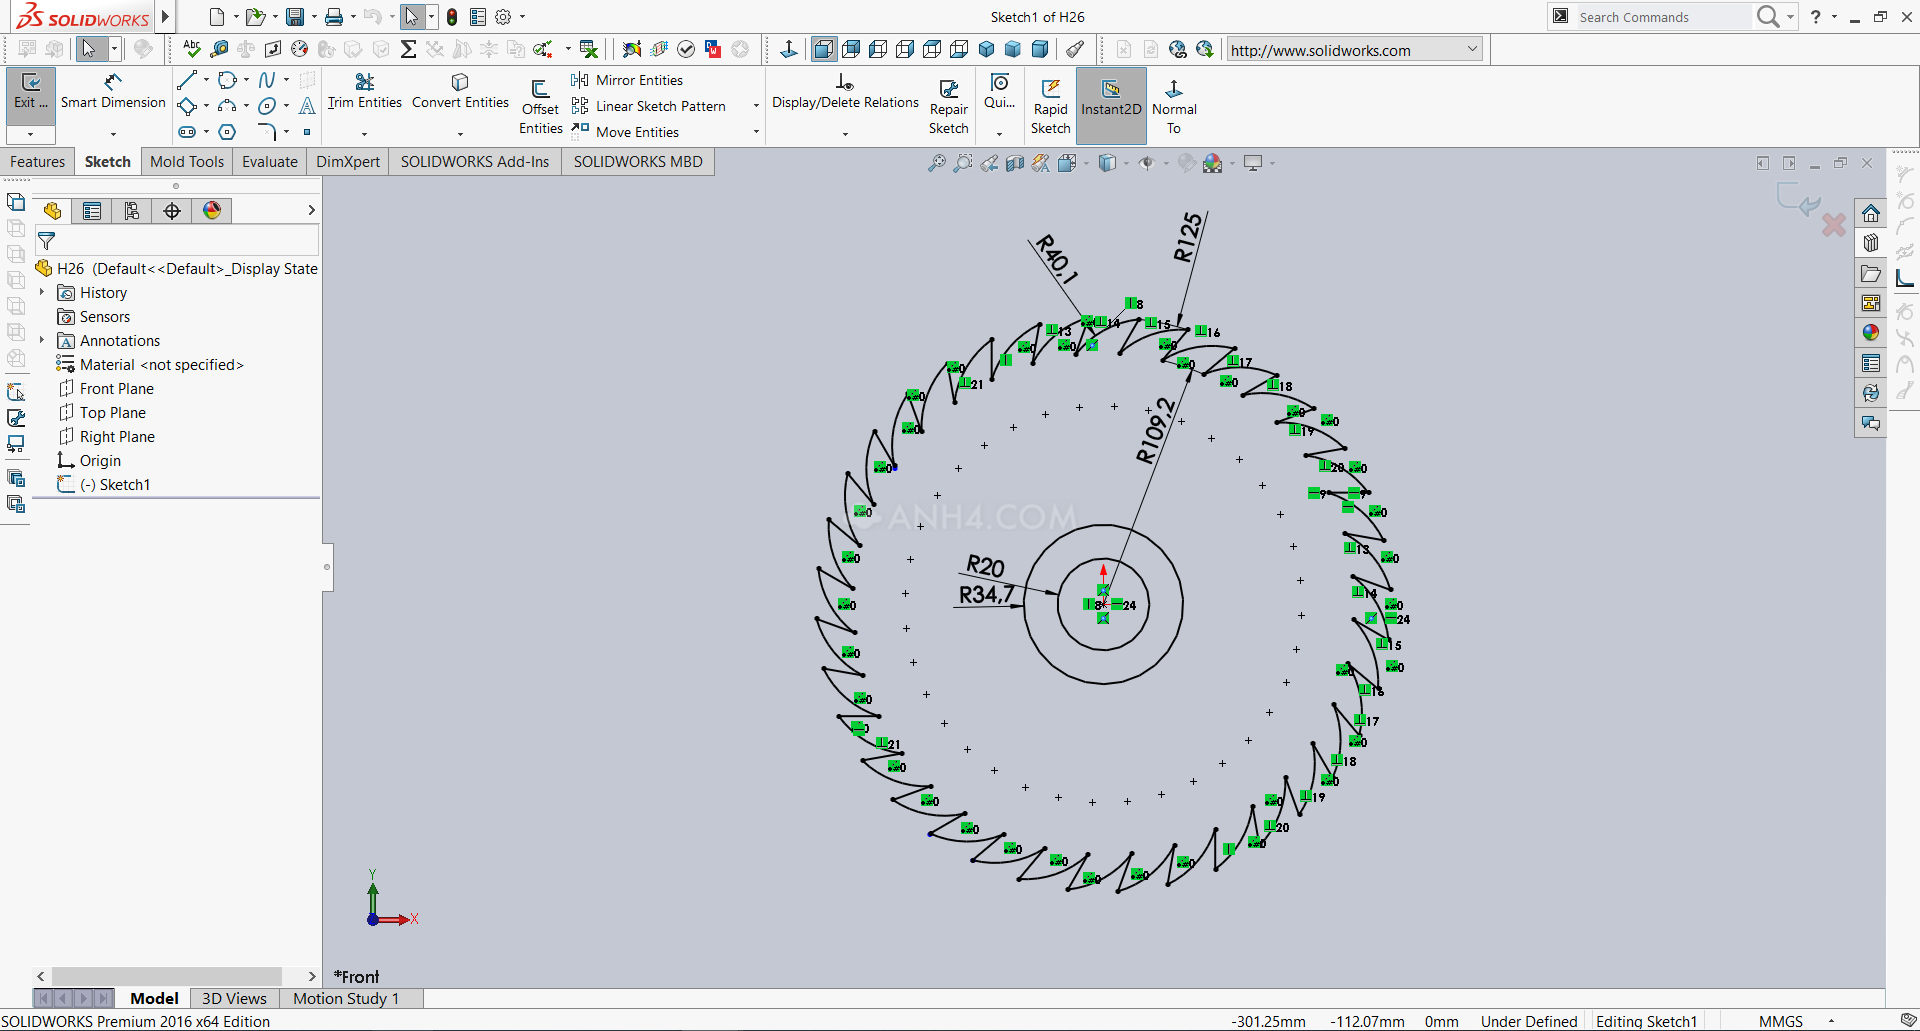Click Move Entities tool
The height and width of the screenshot is (1031, 1920).
click(x=625, y=132)
